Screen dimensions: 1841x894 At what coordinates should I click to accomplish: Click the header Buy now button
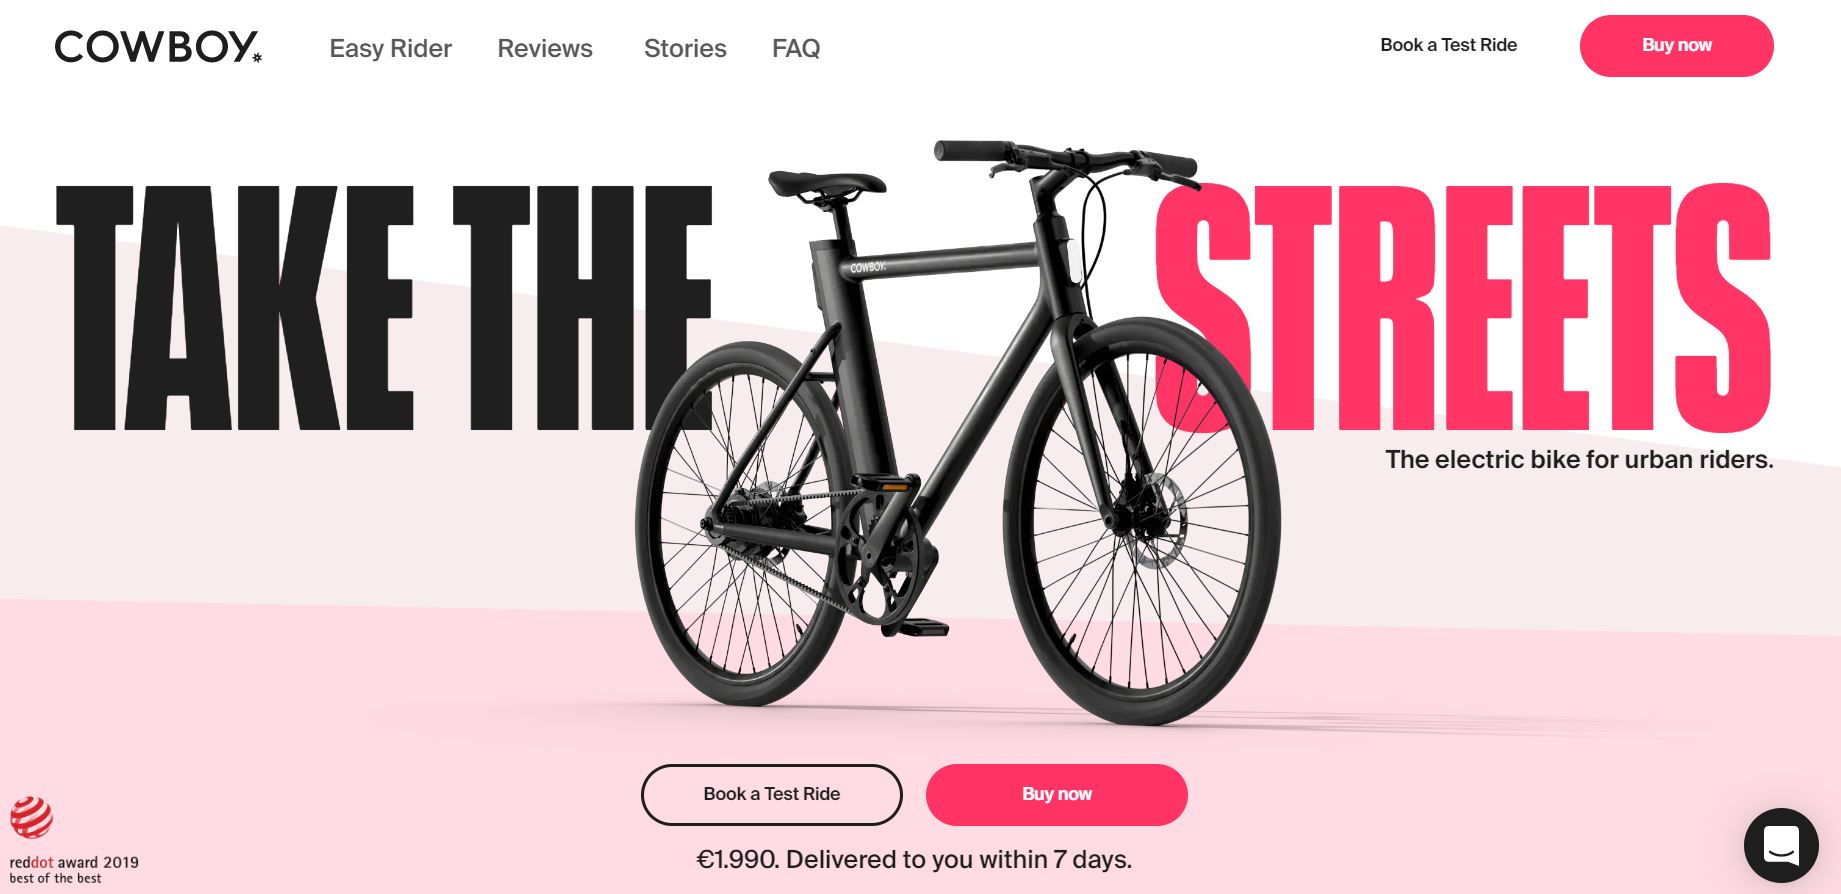click(x=1676, y=45)
